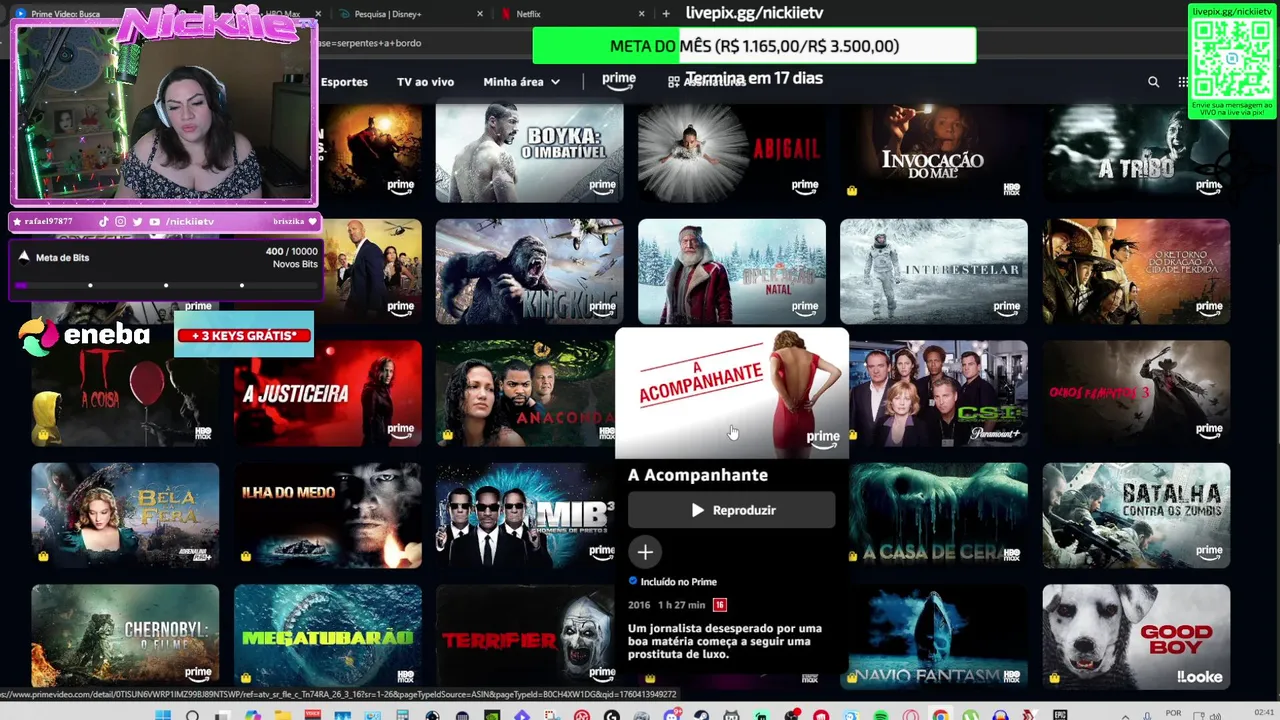Click the age rating 16 badge
The image size is (1280, 720).
coord(719,605)
